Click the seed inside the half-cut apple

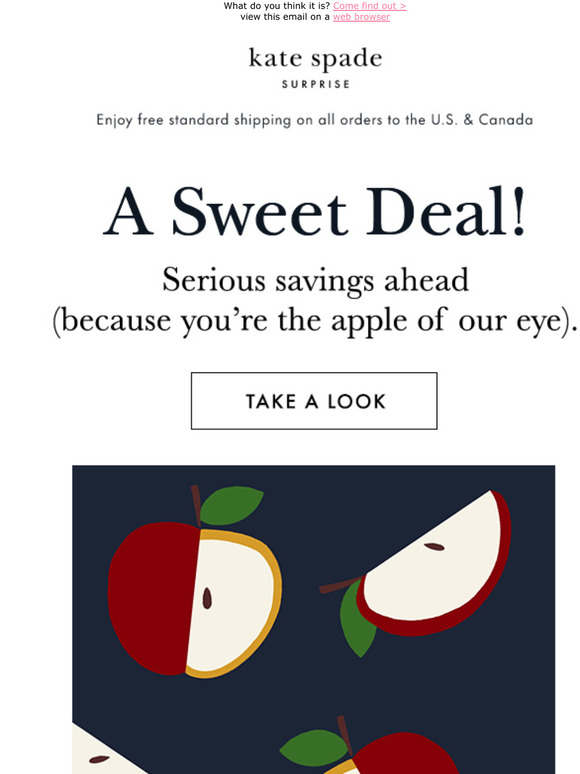(207, 598)
